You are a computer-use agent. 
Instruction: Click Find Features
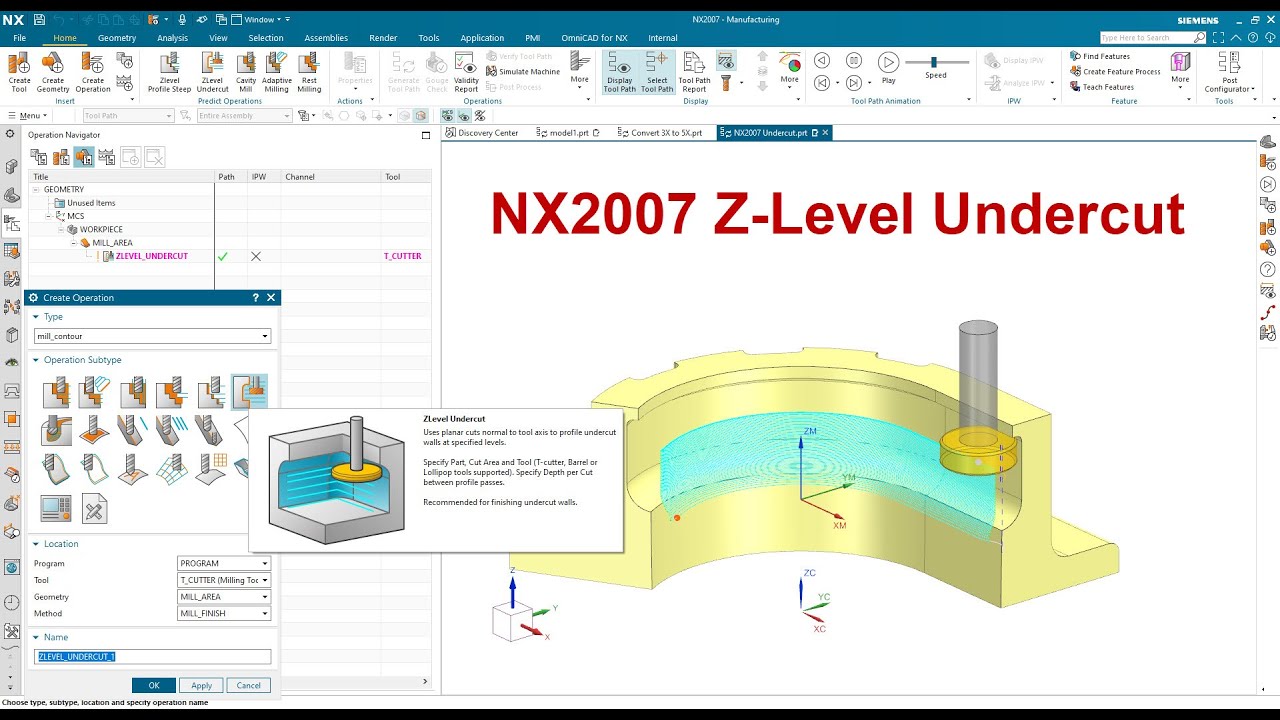(x=1100, y=56)
